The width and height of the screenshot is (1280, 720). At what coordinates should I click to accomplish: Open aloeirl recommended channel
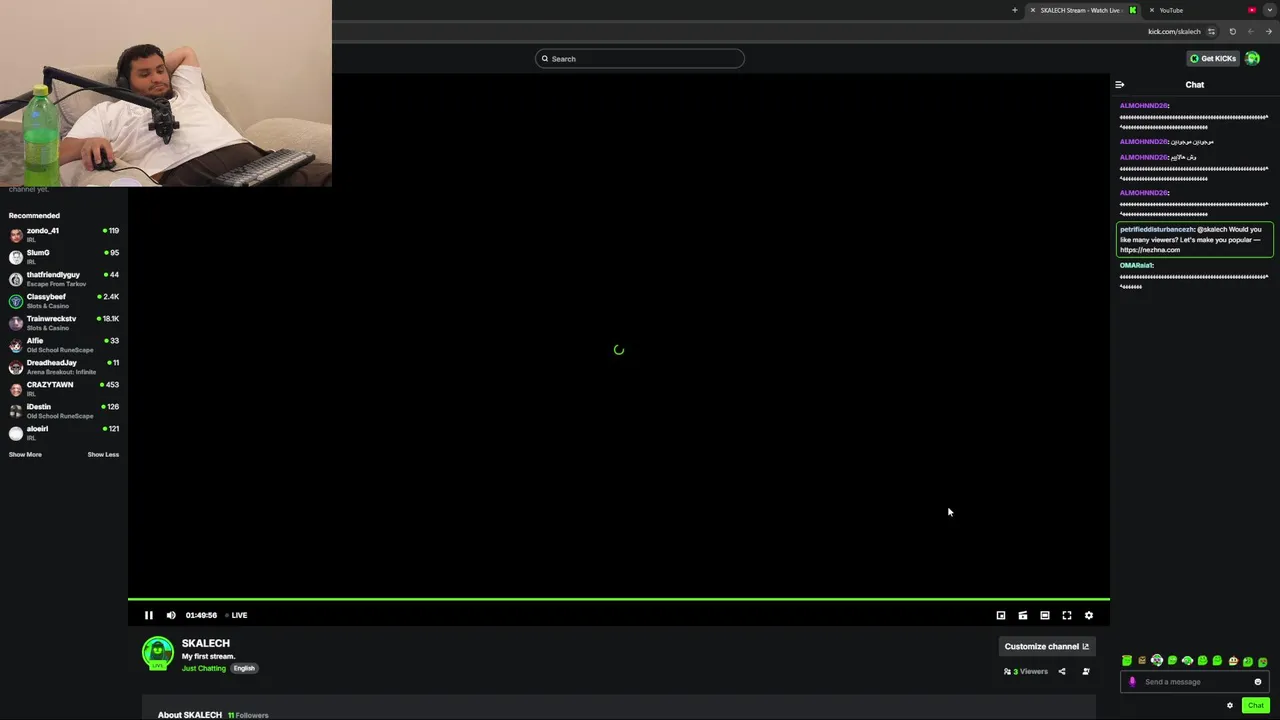pyautogui.click(x=64, y=433)
